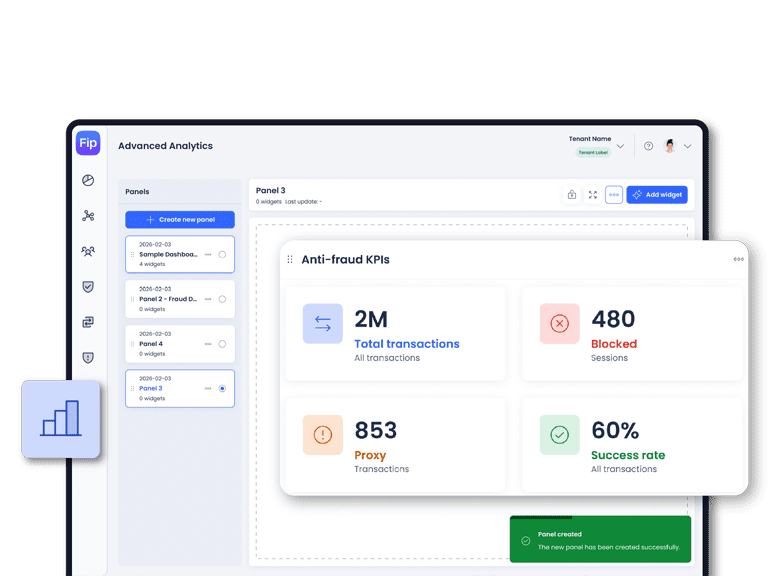Click the Anti-fraud KPIs widget title
Image resolution: width=768 pixels, height=576 pixels.
[345, 260]
